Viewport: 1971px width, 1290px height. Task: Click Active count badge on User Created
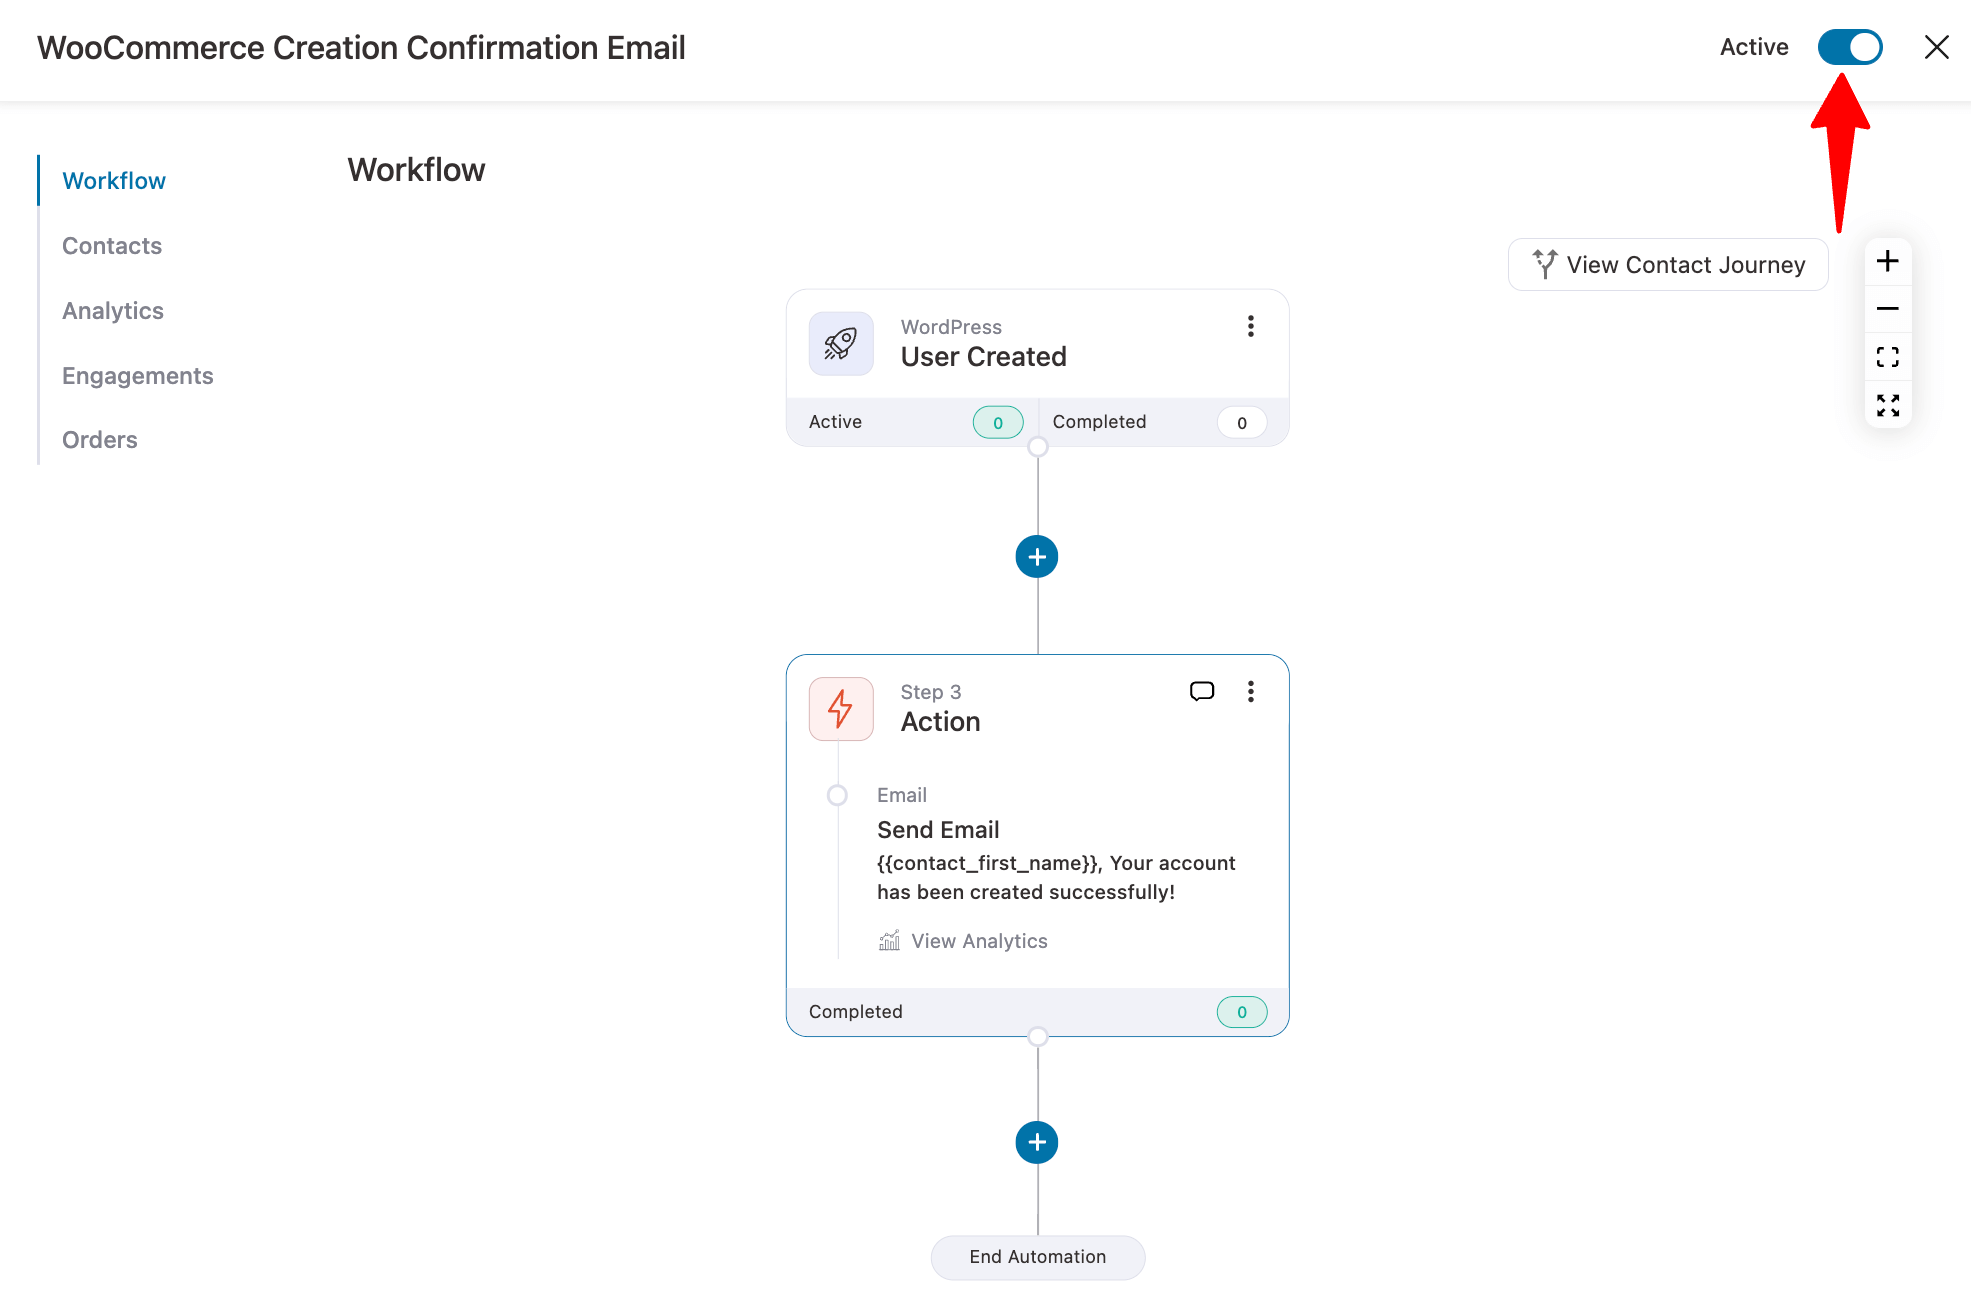[x=998, y=423]
